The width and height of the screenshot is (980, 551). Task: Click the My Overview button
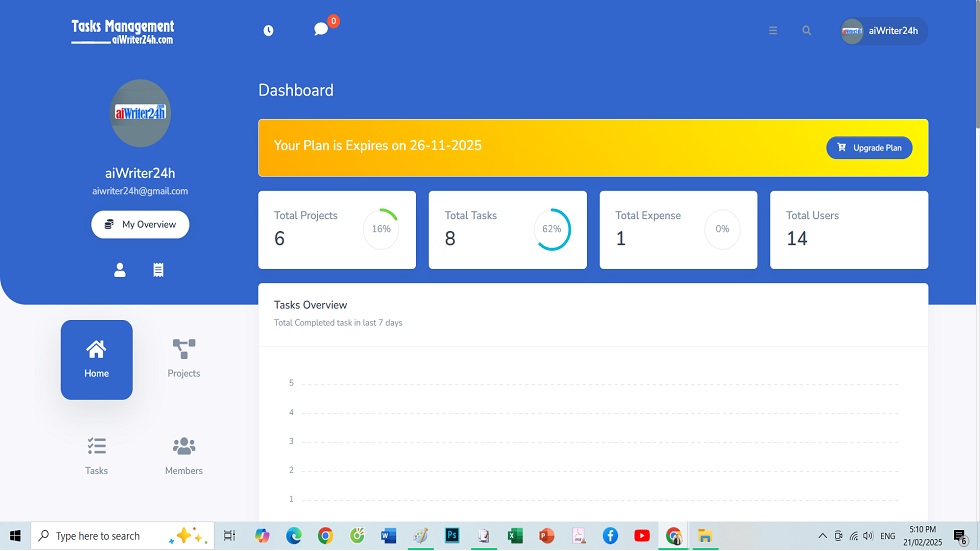[x=140, y=225]
